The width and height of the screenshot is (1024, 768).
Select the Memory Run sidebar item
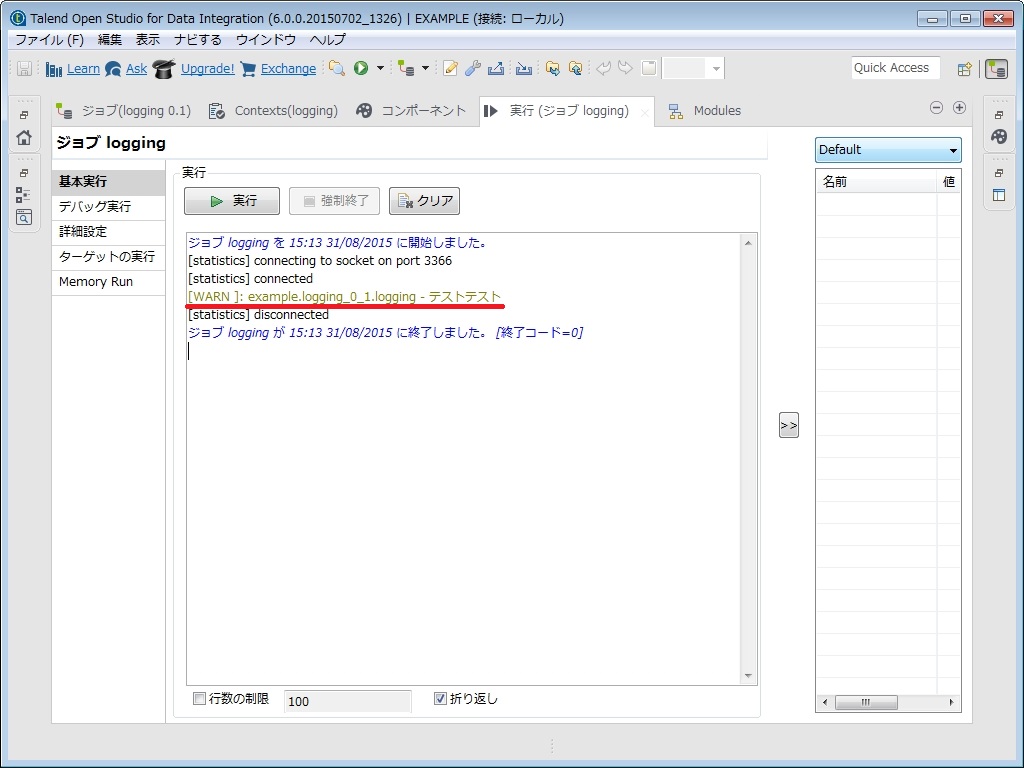[95, 282]
